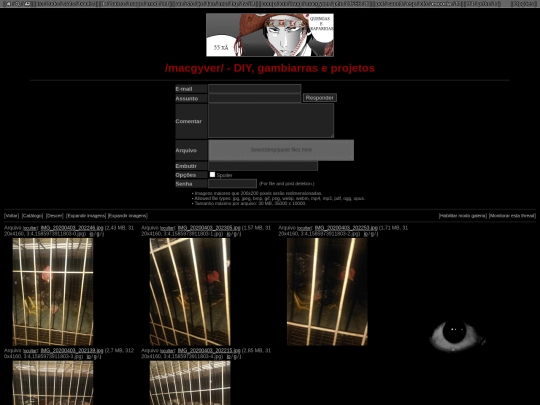
Task: Open the file picker drop zone
Action: [281, 150]
